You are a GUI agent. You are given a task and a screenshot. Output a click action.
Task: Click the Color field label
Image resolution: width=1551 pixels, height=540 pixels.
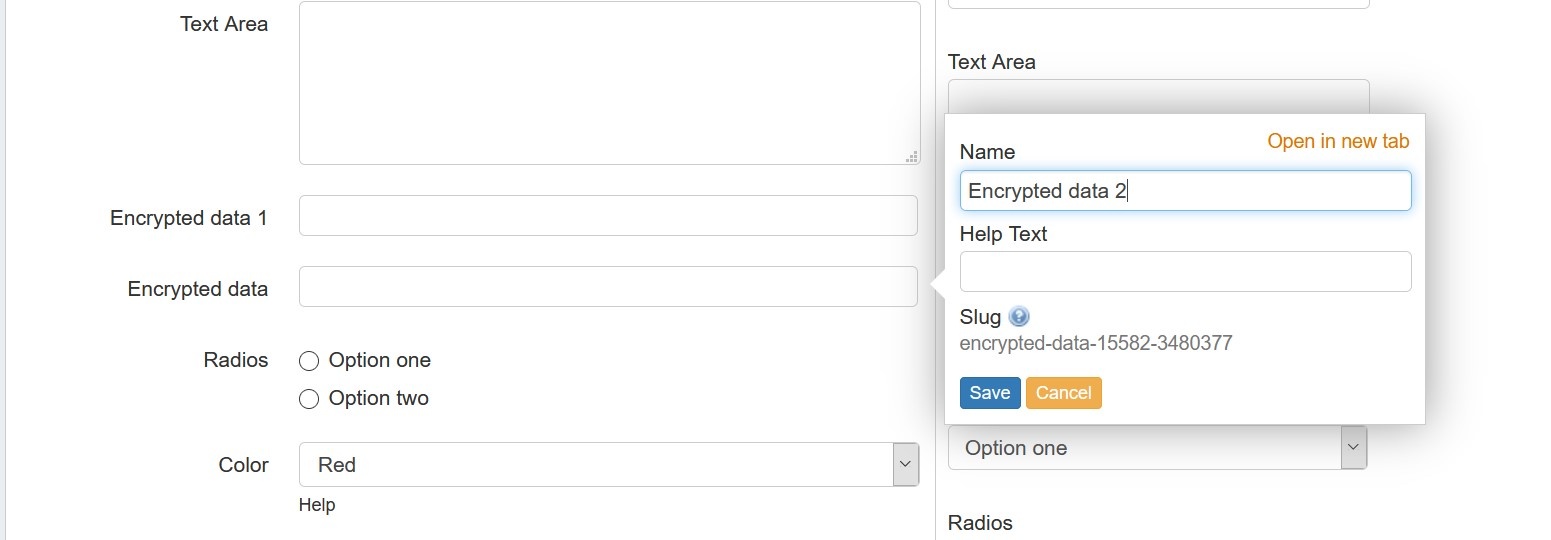(243, 465)
